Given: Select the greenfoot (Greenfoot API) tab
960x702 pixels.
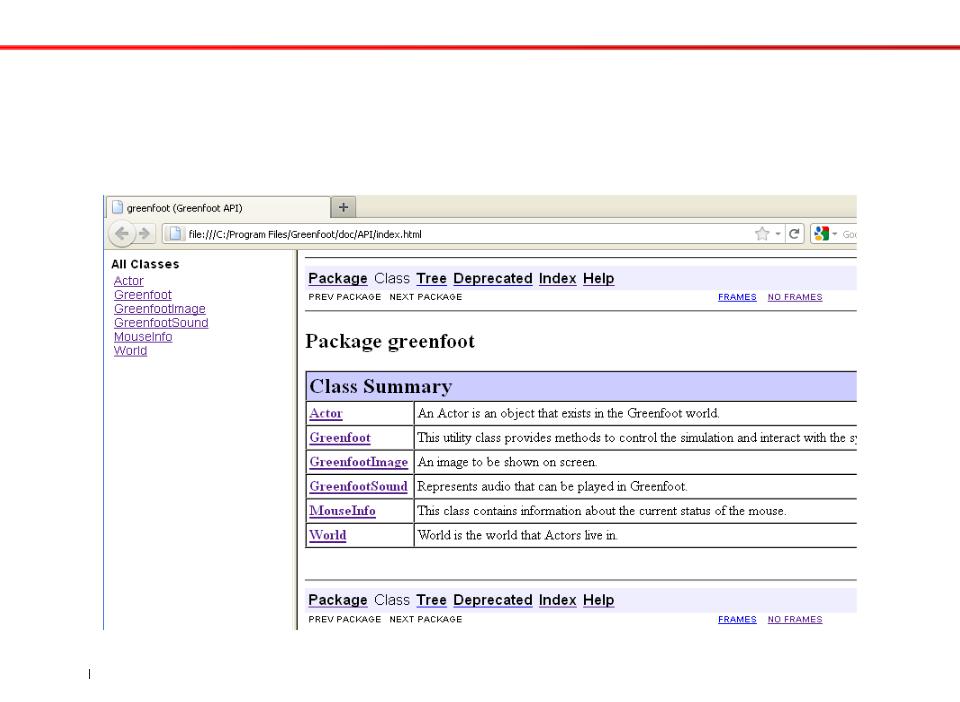Looking at the screenshot, I should click(x=219, y=207).
